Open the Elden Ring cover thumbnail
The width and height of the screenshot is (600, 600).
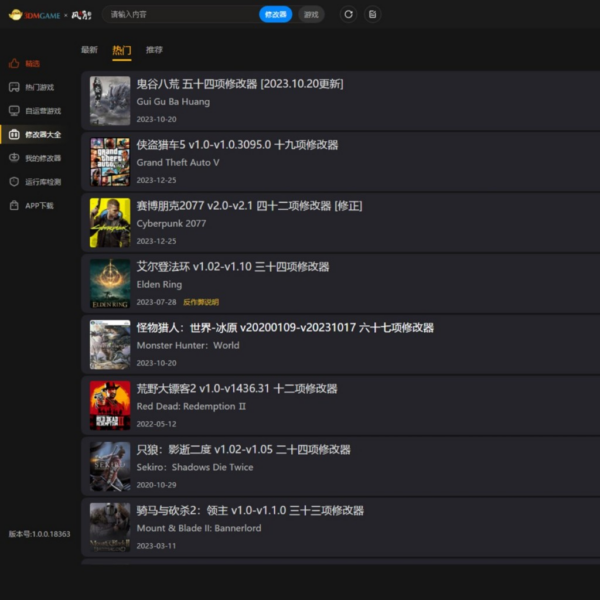[x=110, y=284]
